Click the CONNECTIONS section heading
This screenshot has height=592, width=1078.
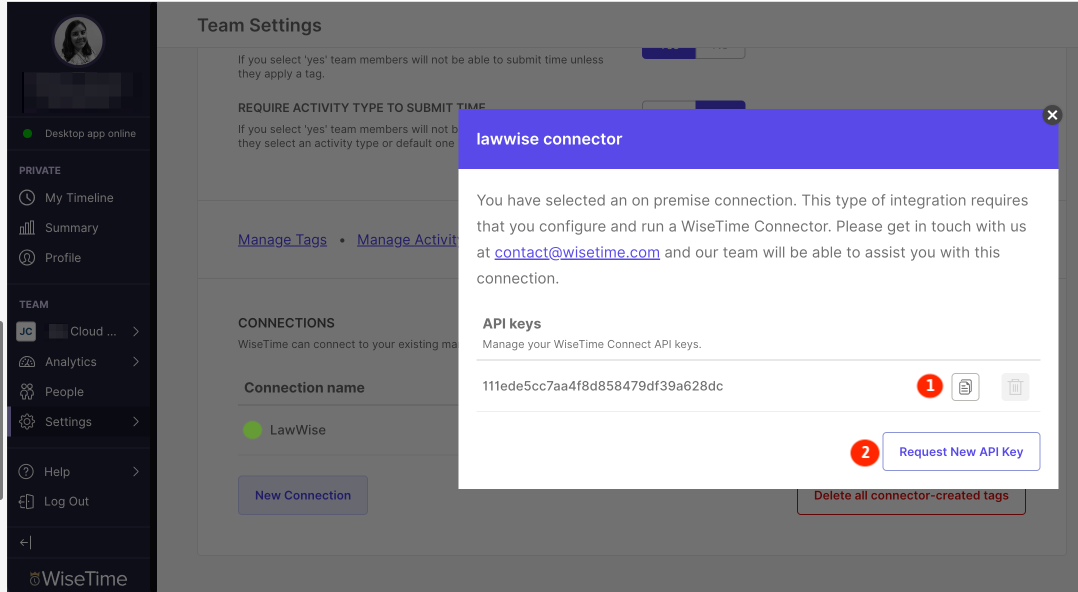[286, 323]
